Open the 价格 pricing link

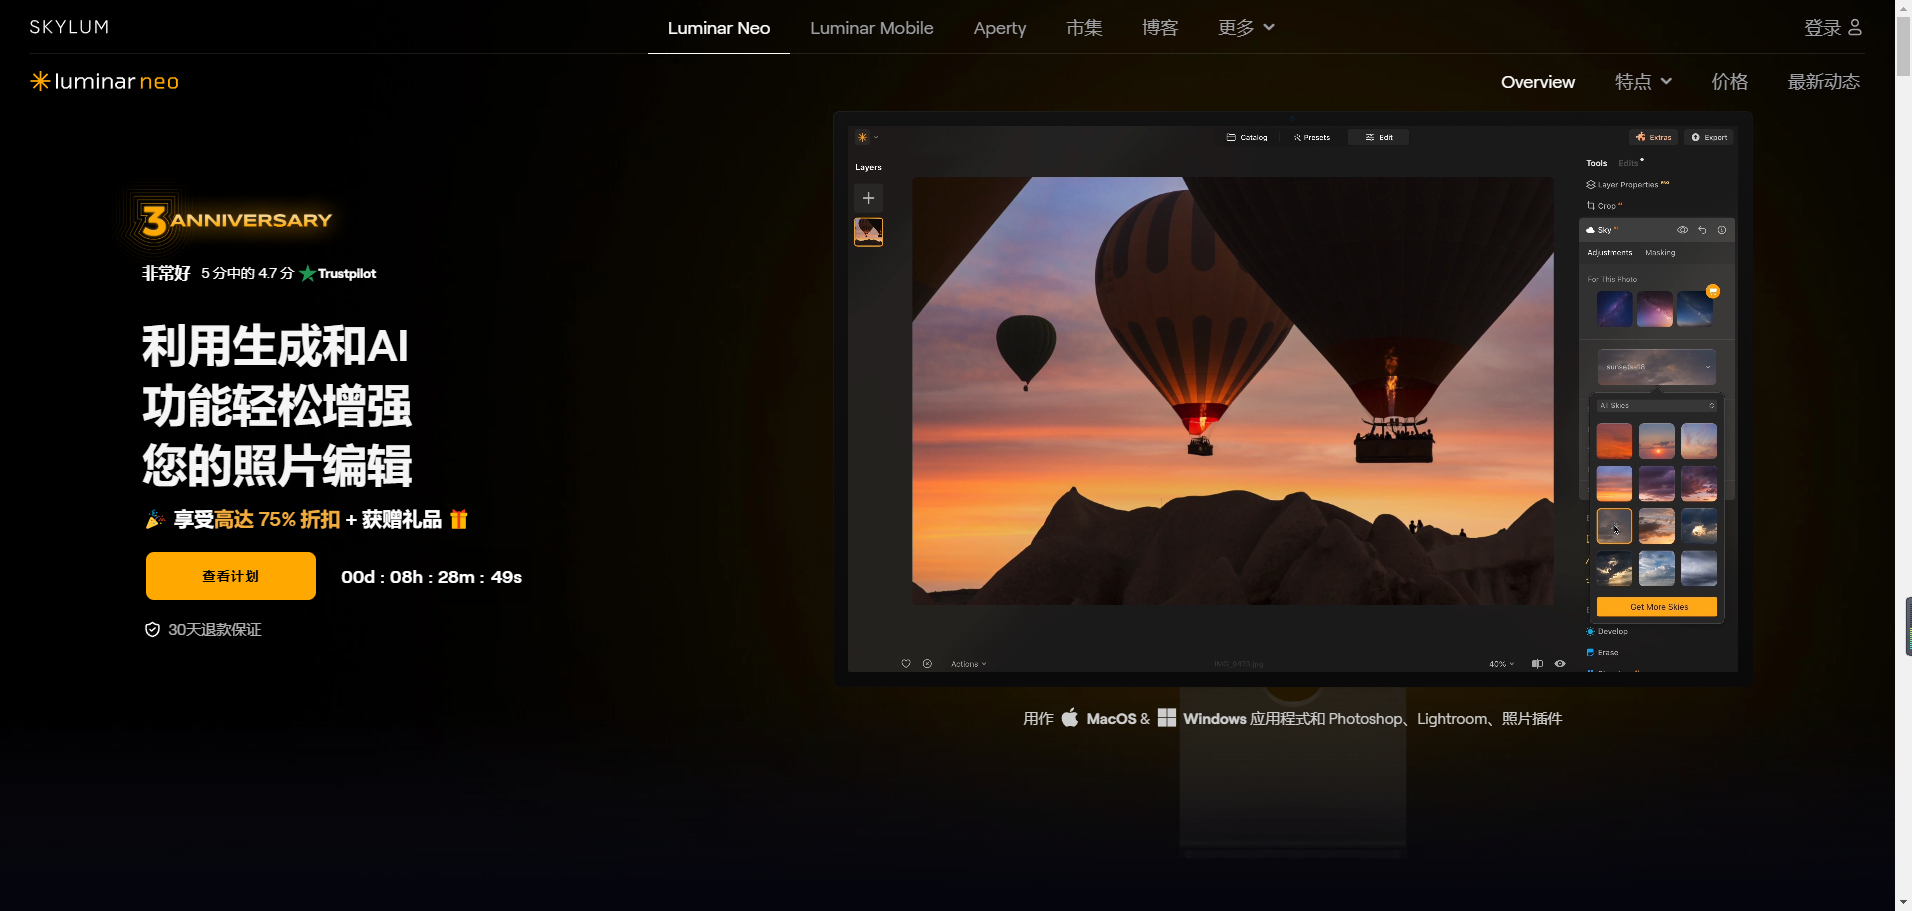coord(1730,82)
